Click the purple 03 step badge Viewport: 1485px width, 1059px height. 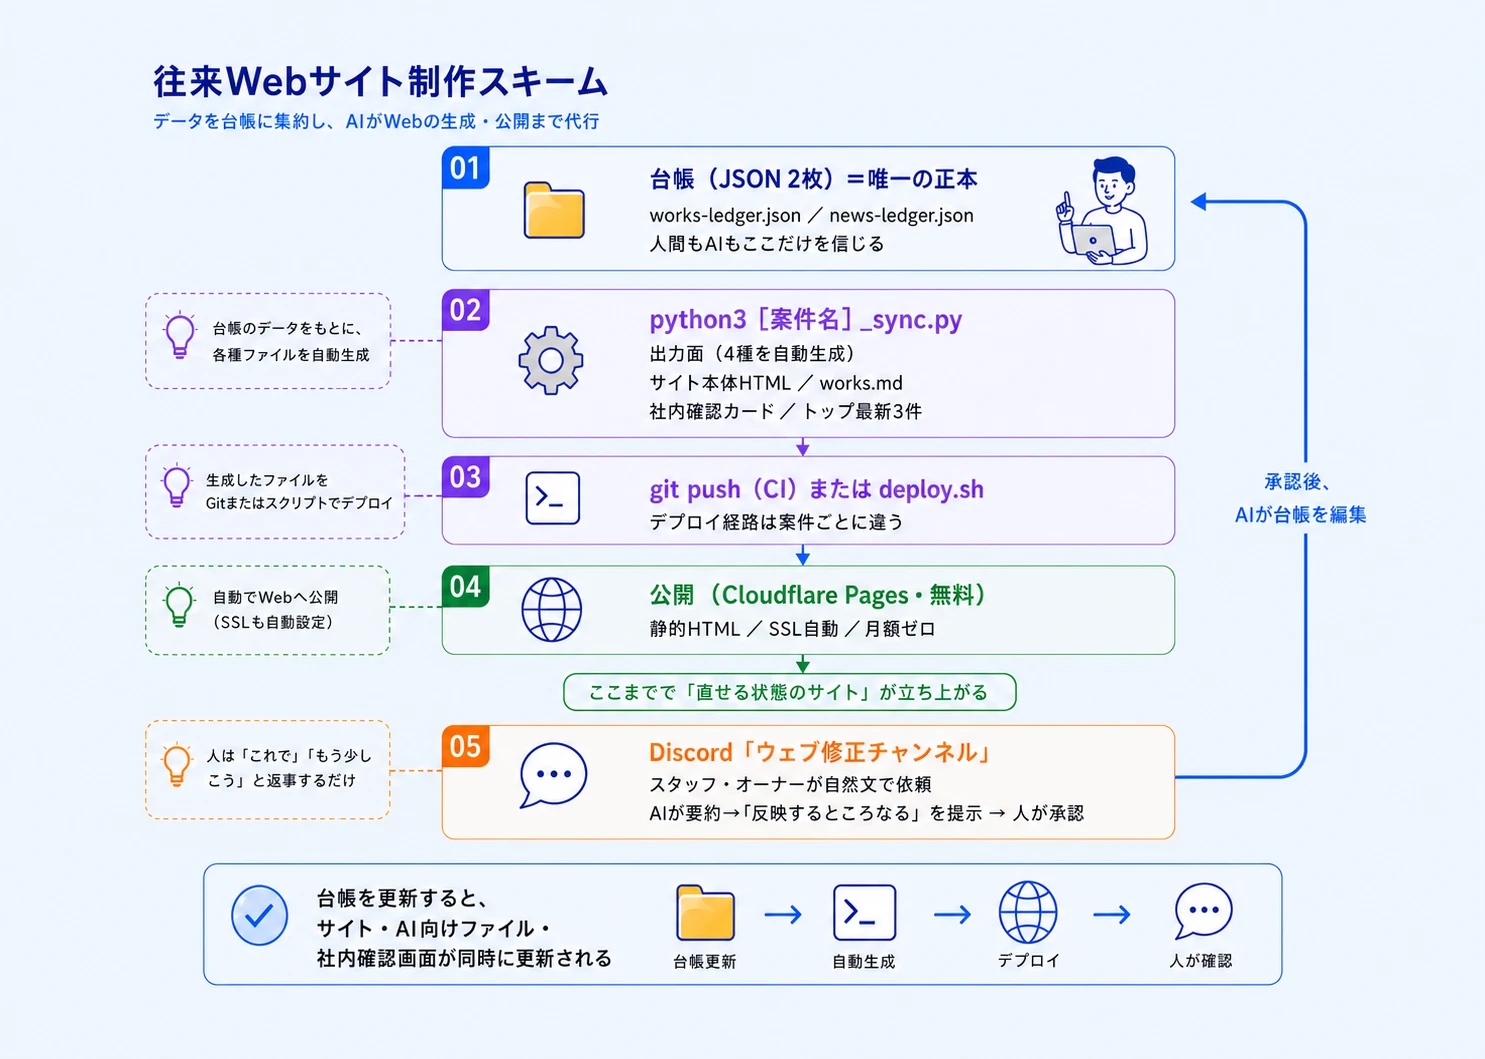pyautogui.click(x=466, y=477)
